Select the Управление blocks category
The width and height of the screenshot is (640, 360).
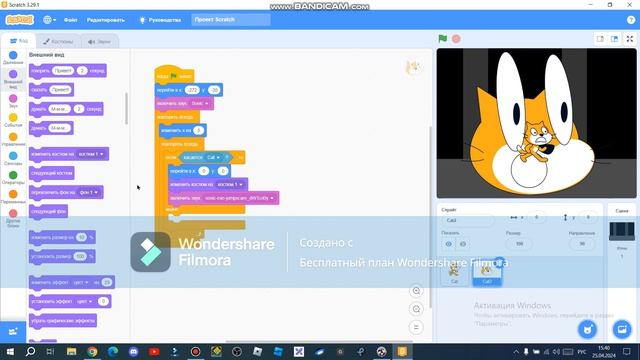(x=13, y=139)
